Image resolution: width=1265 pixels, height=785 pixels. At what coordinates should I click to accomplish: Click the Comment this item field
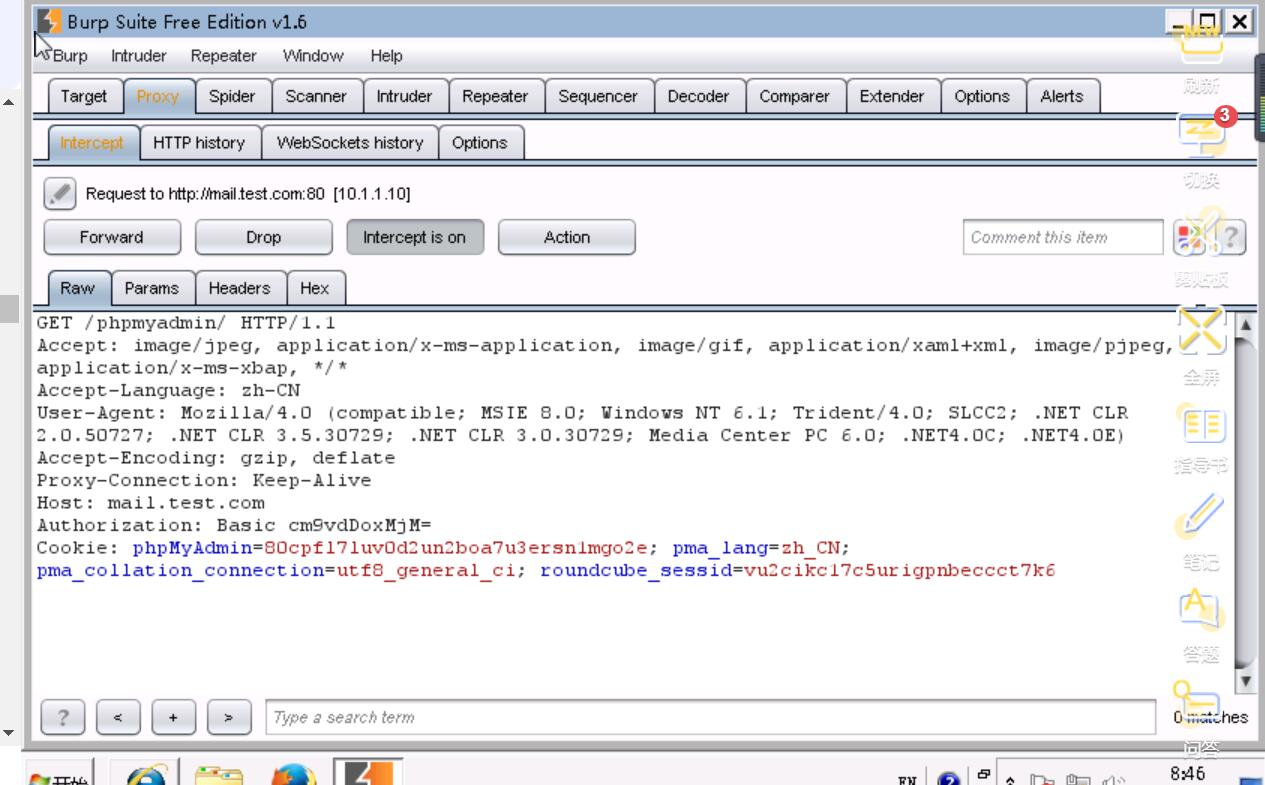click(x=1064, y=238)
